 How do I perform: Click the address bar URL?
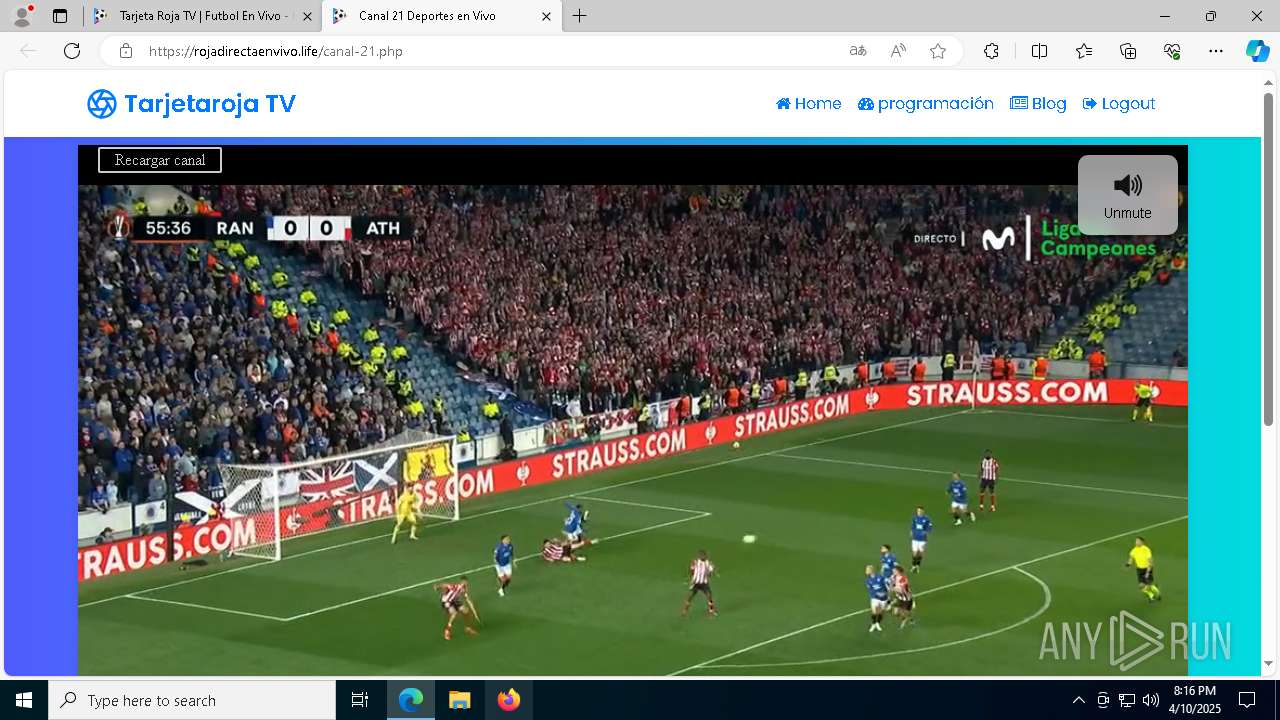coord(276,51)
